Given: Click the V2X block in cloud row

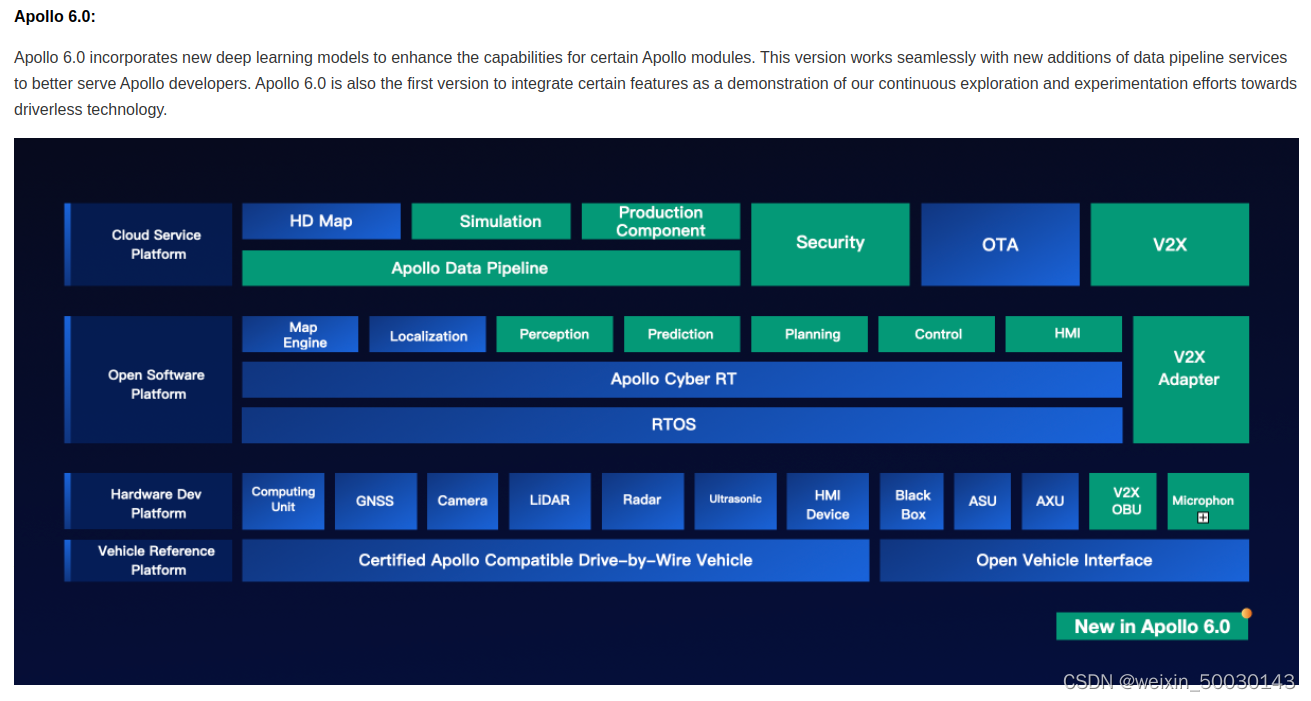Looking at the screenshot, I should (x=1169, y=244).
